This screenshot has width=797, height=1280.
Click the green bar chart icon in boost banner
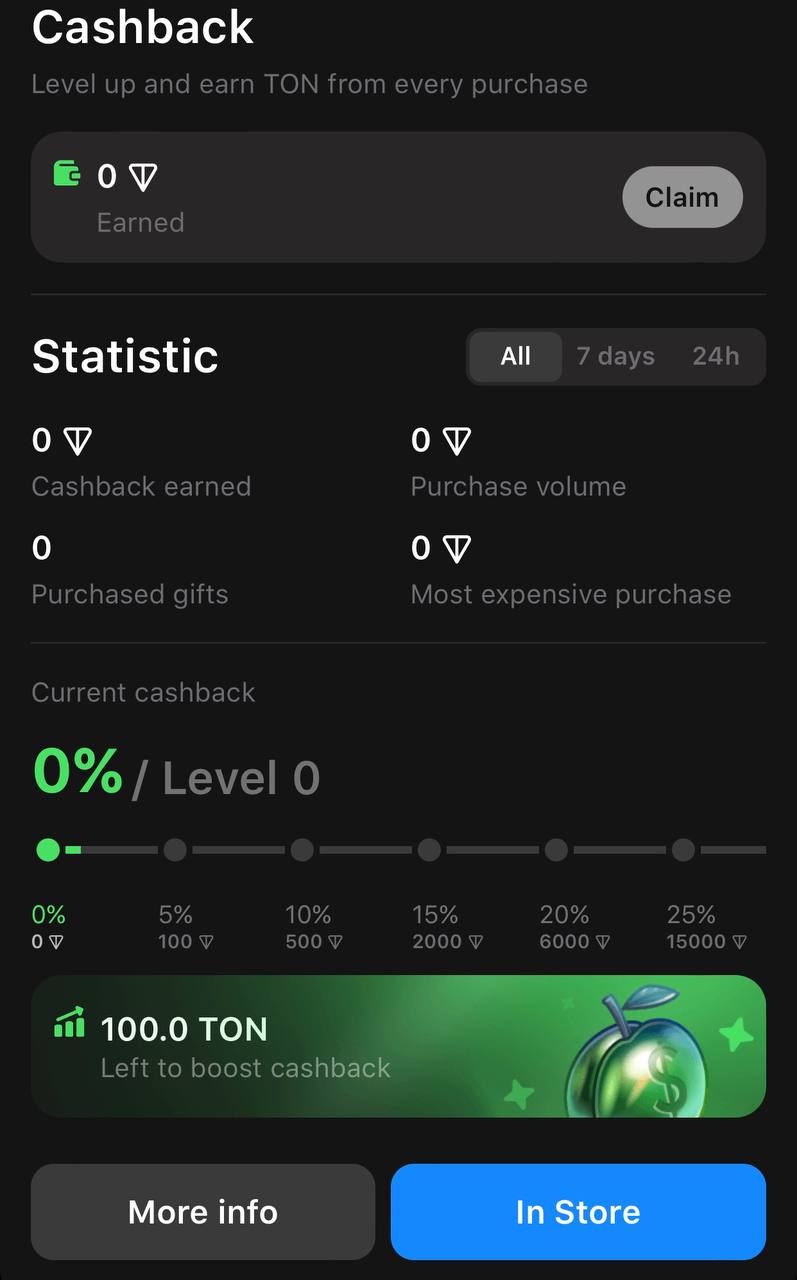point(69,1023)
